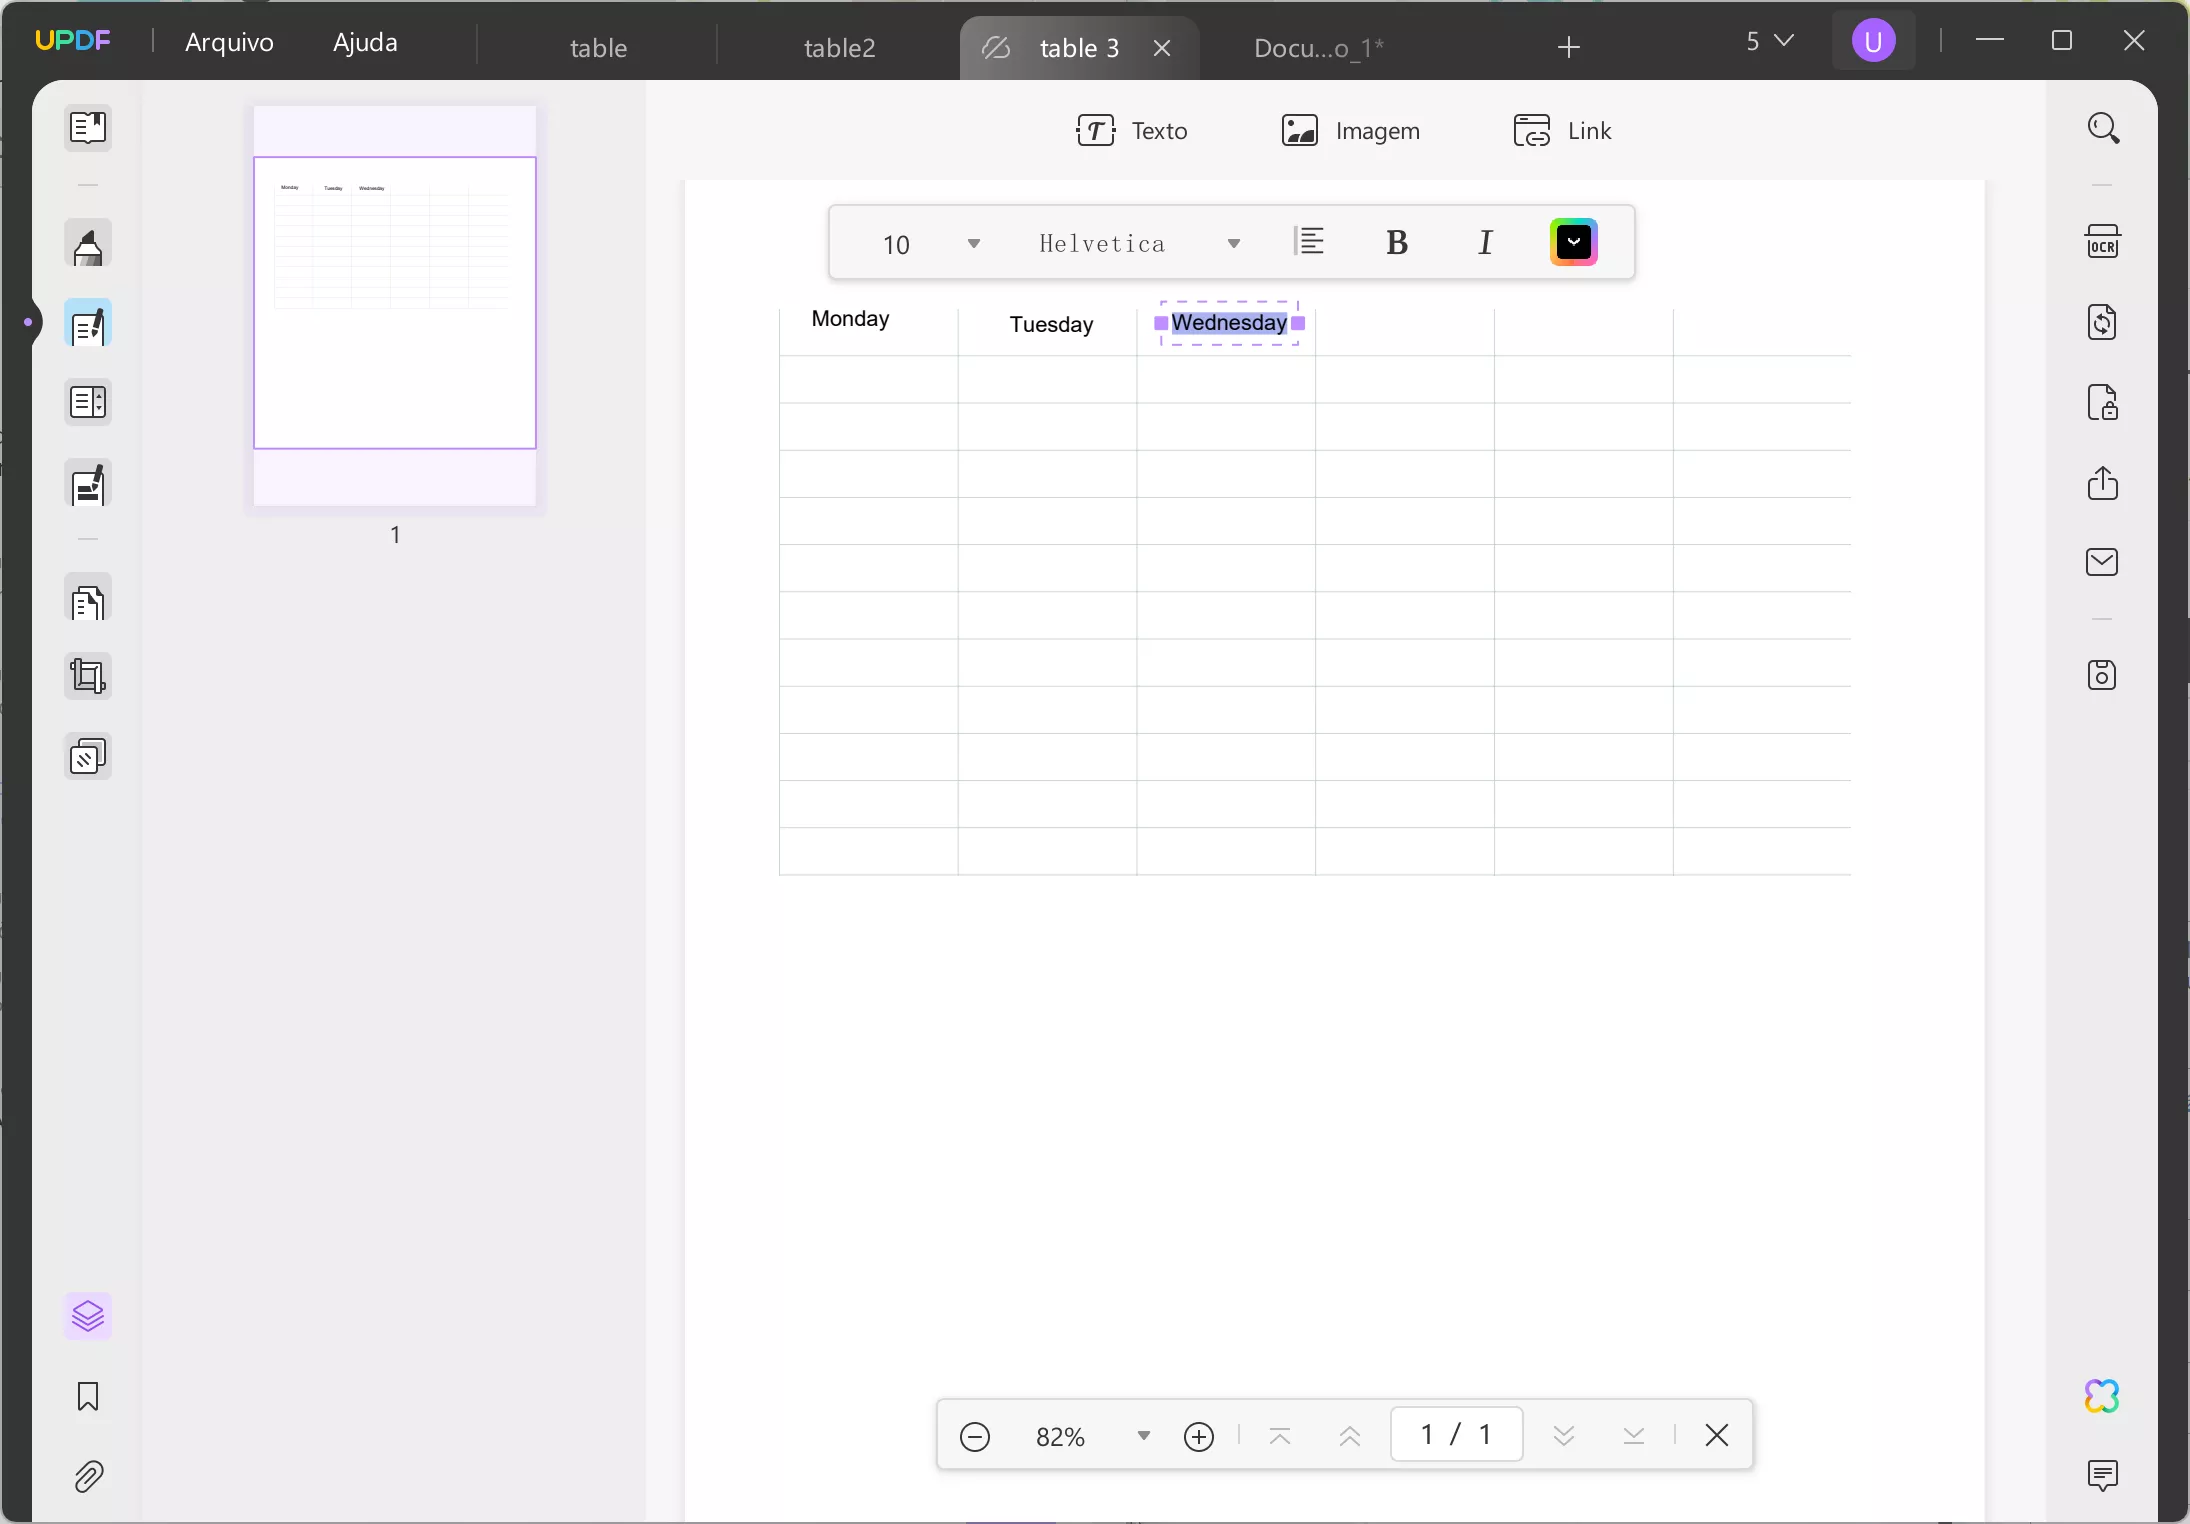This screenshot has height=1524, width=2190.
Task: Share the document via email
Action: tap(2103, 562)
